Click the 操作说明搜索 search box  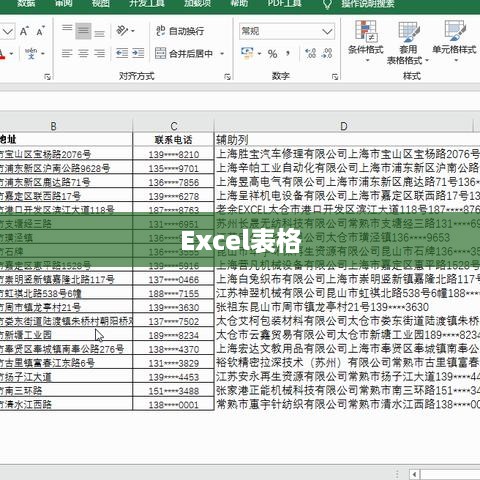click(368, 3)
